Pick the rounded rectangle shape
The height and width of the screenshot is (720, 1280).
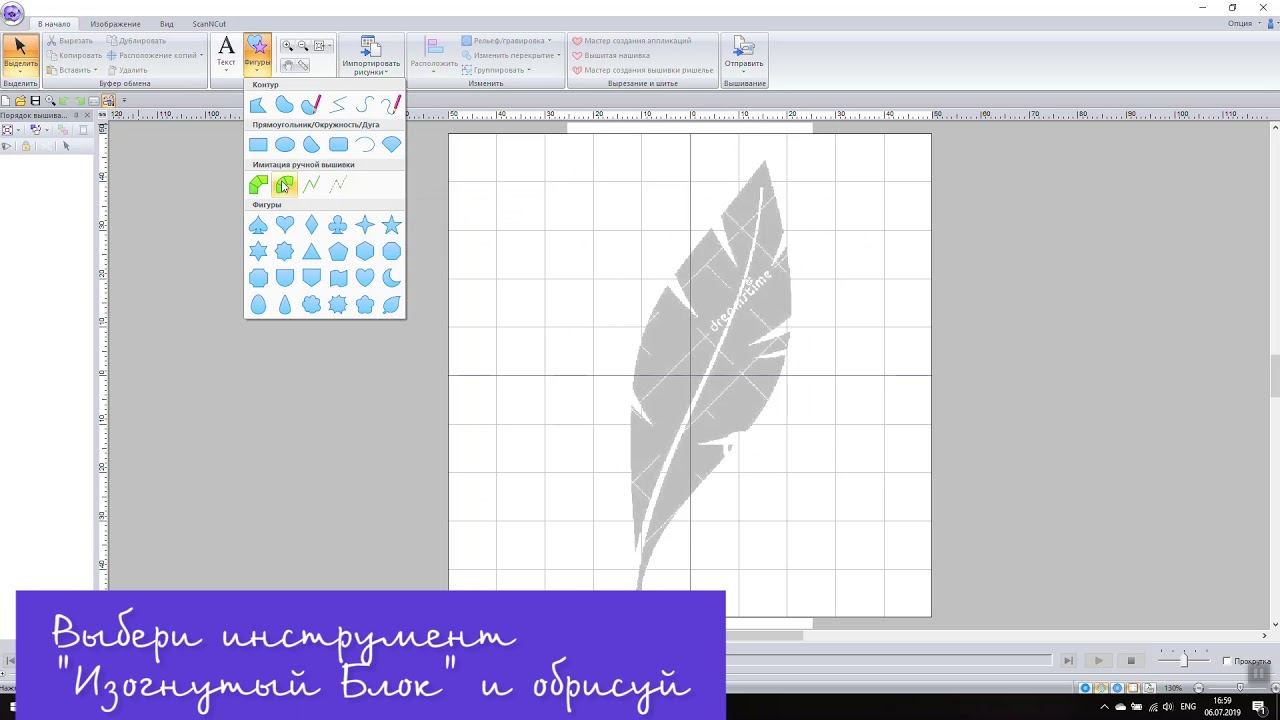click(x=338, y=144)
